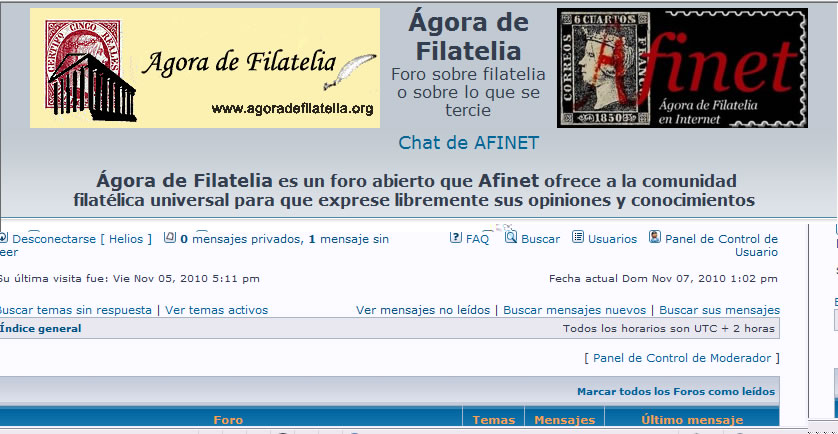Open Panel de Control de Moderador

(682, 358)
